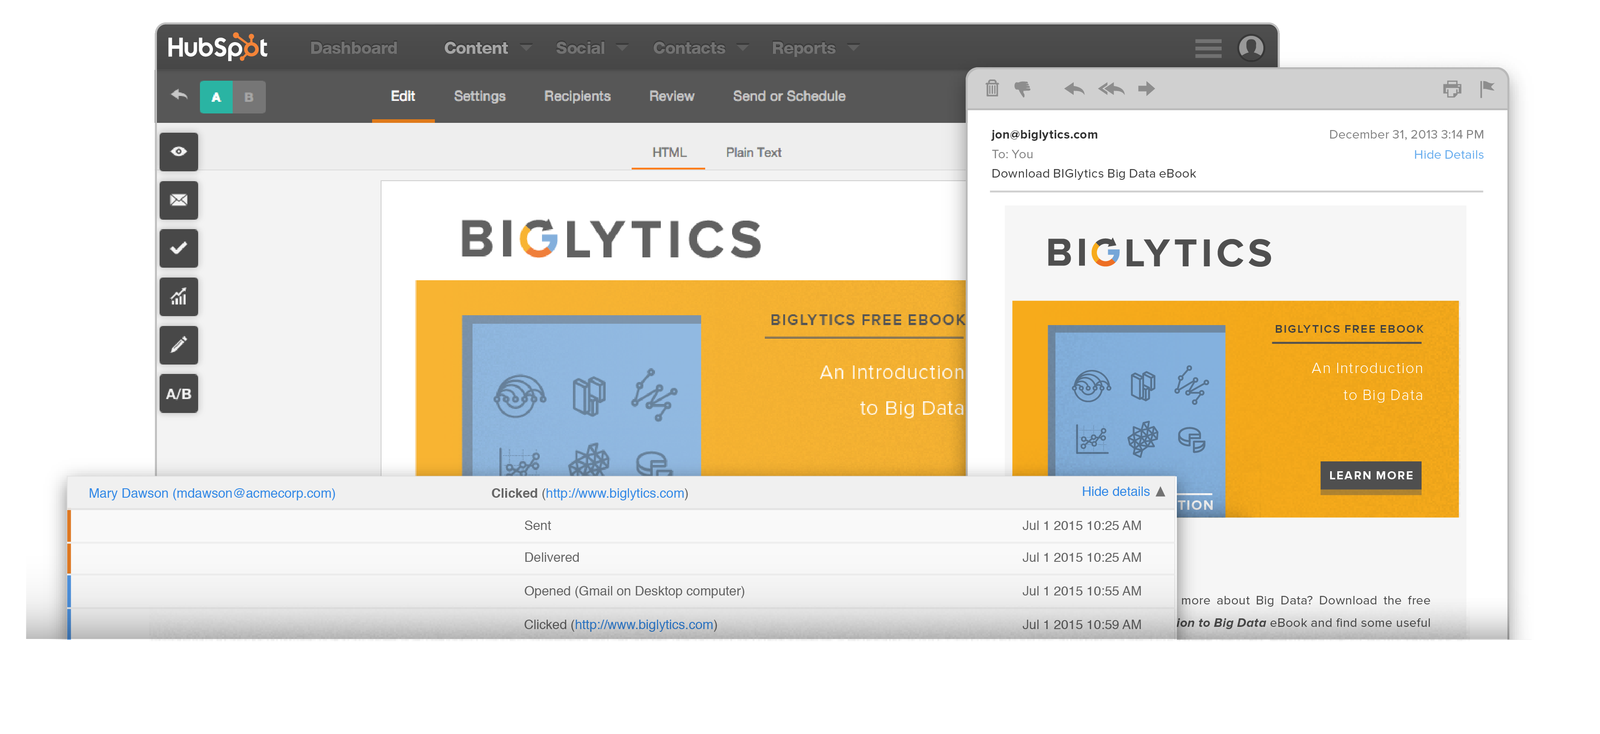Click the eye preview icon in sidebar
This screenshot has width=1600, height=734.
pyautogui.click(x=179, y=152)
